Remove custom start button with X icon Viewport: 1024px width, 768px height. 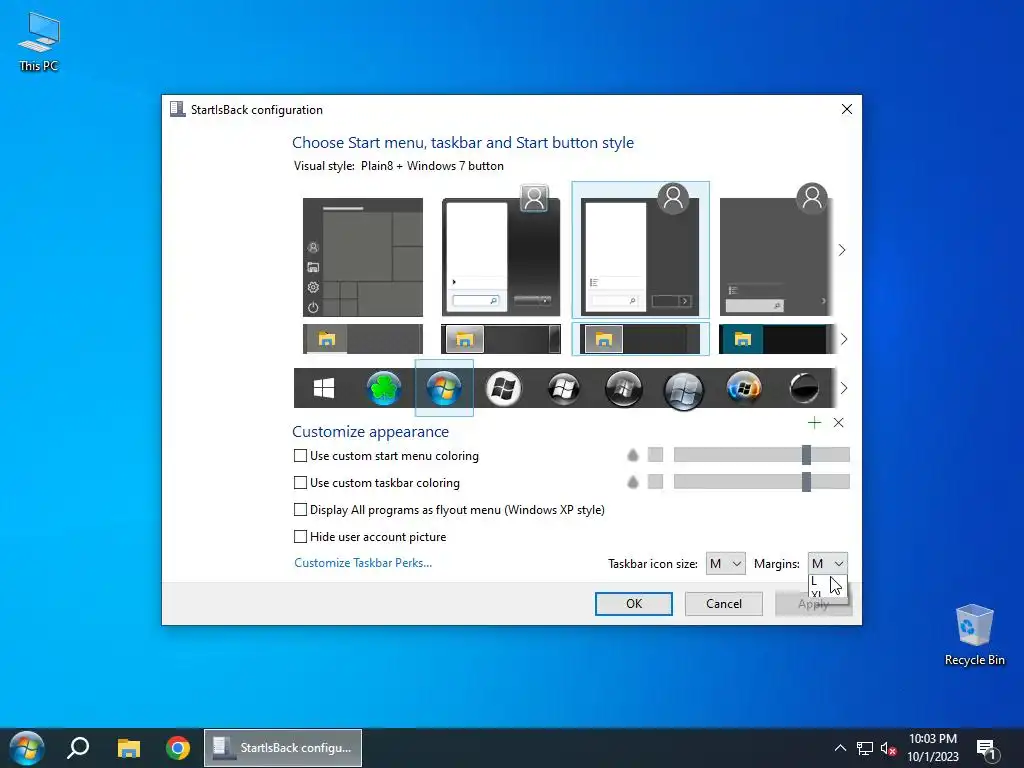839,423
